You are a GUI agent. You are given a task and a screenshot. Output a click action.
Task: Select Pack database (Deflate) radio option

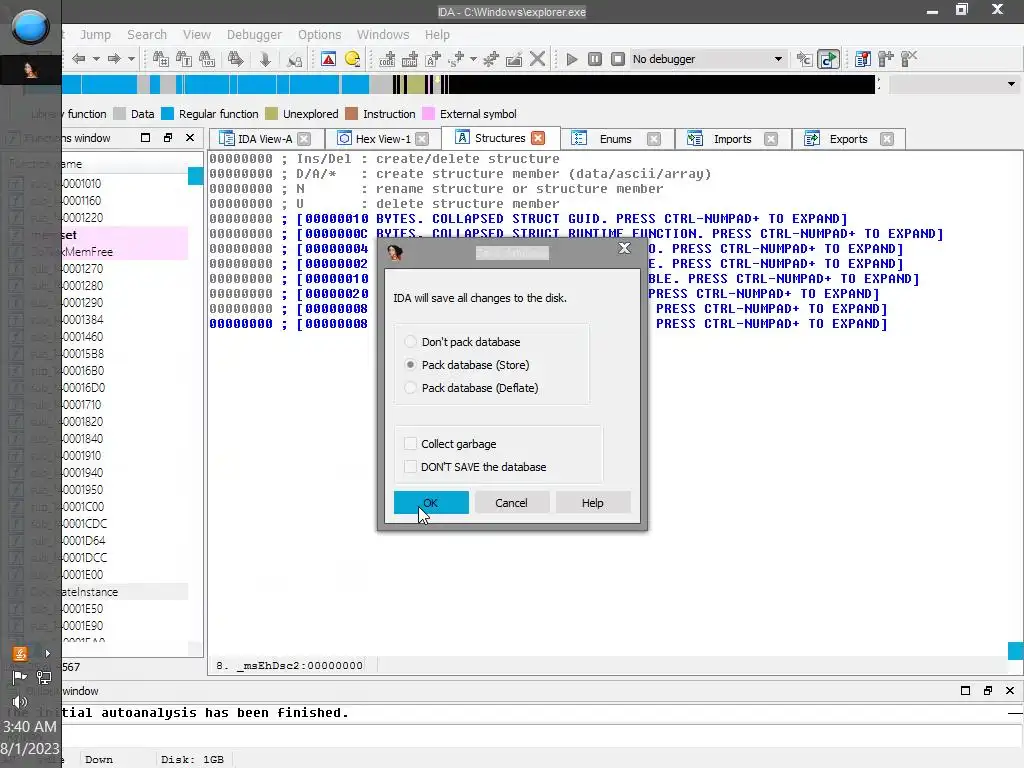click(410, 387)
